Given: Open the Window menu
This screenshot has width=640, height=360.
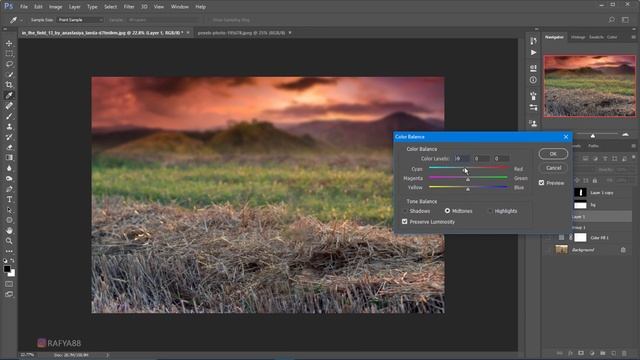Looking at the screenshot, I should tap(180, 7).
